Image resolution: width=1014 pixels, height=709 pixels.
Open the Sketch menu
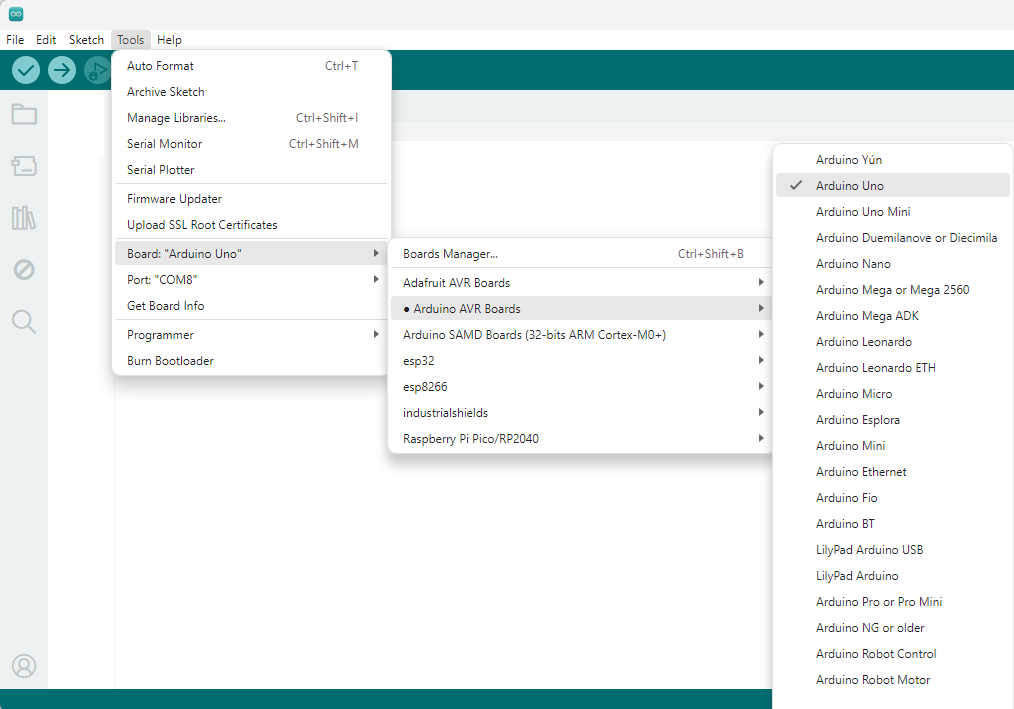tap(86, 40)
